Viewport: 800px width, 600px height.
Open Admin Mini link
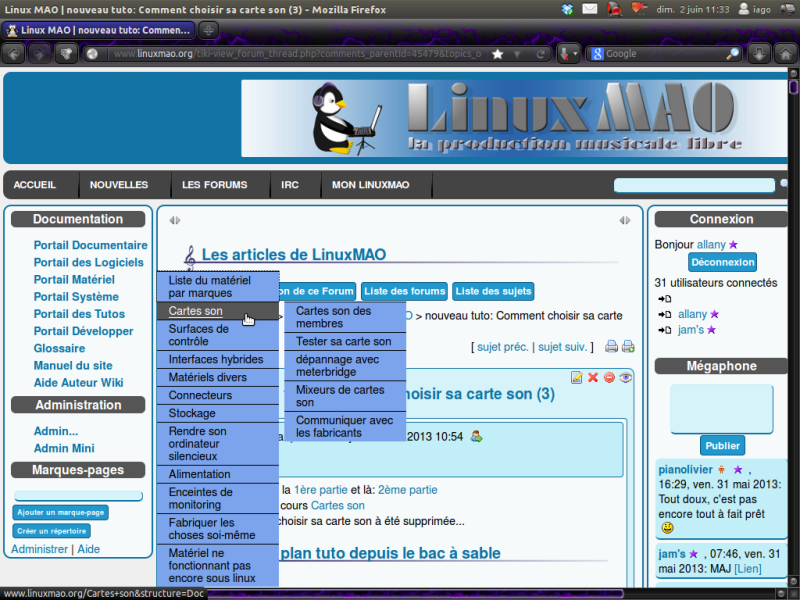coord(64,448)
